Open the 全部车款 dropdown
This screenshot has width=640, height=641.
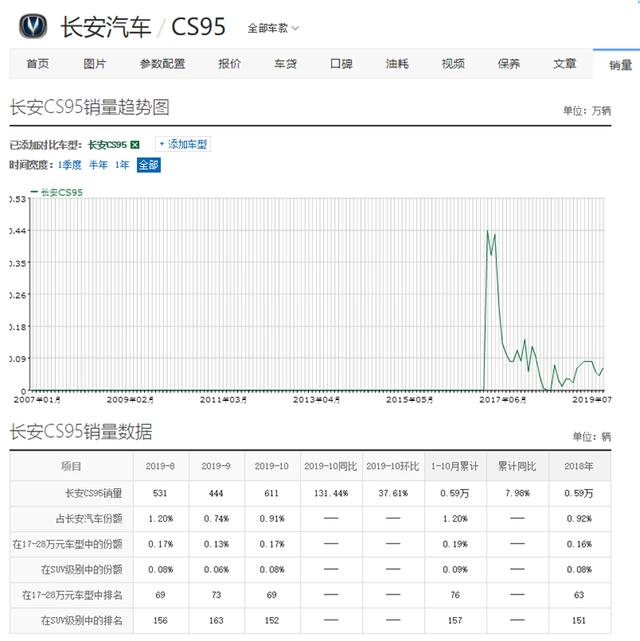[x=273, y=28]
